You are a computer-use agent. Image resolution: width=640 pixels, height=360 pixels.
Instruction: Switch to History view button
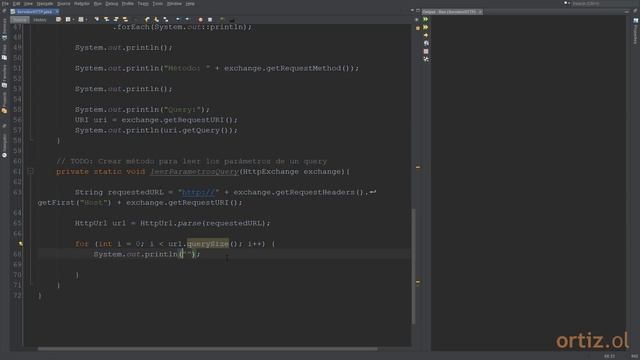tap(40, 20)
